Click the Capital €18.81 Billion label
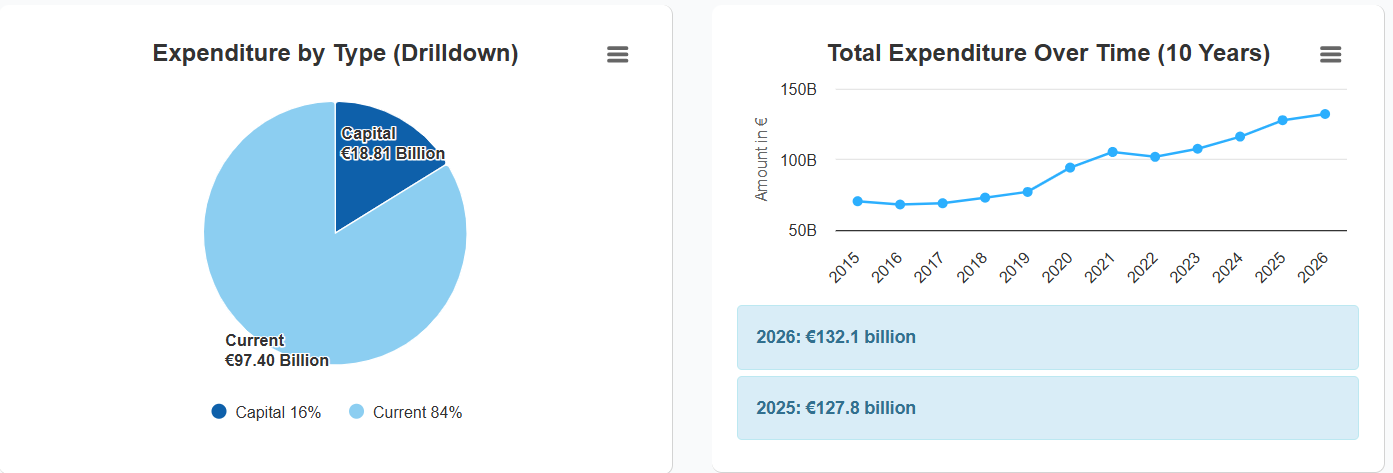 [x=392, y=144]
